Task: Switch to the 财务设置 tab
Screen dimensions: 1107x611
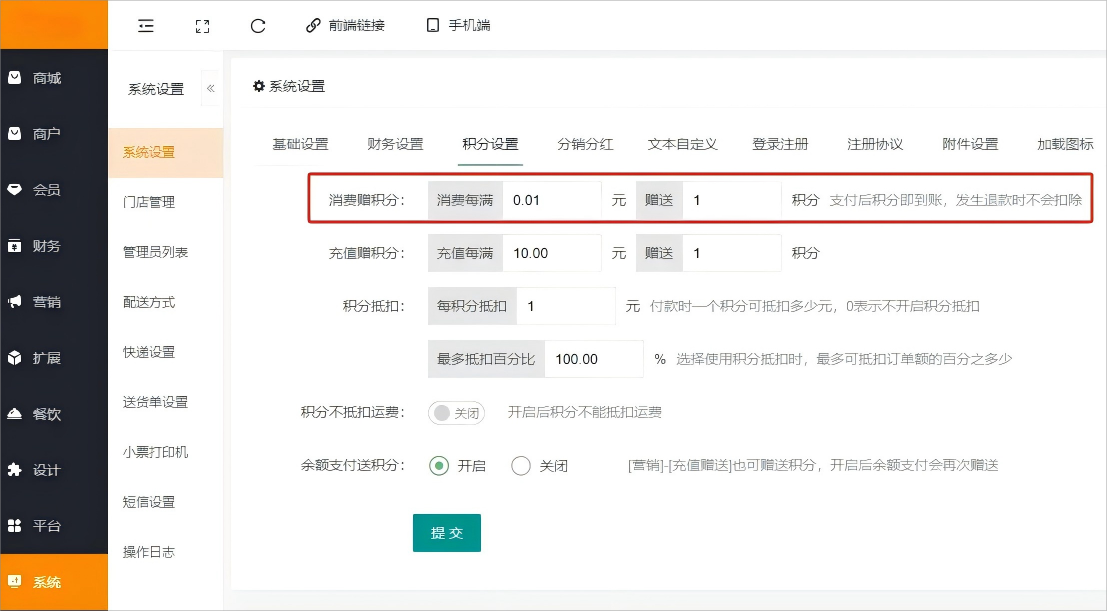Action: tap(395, 144)
